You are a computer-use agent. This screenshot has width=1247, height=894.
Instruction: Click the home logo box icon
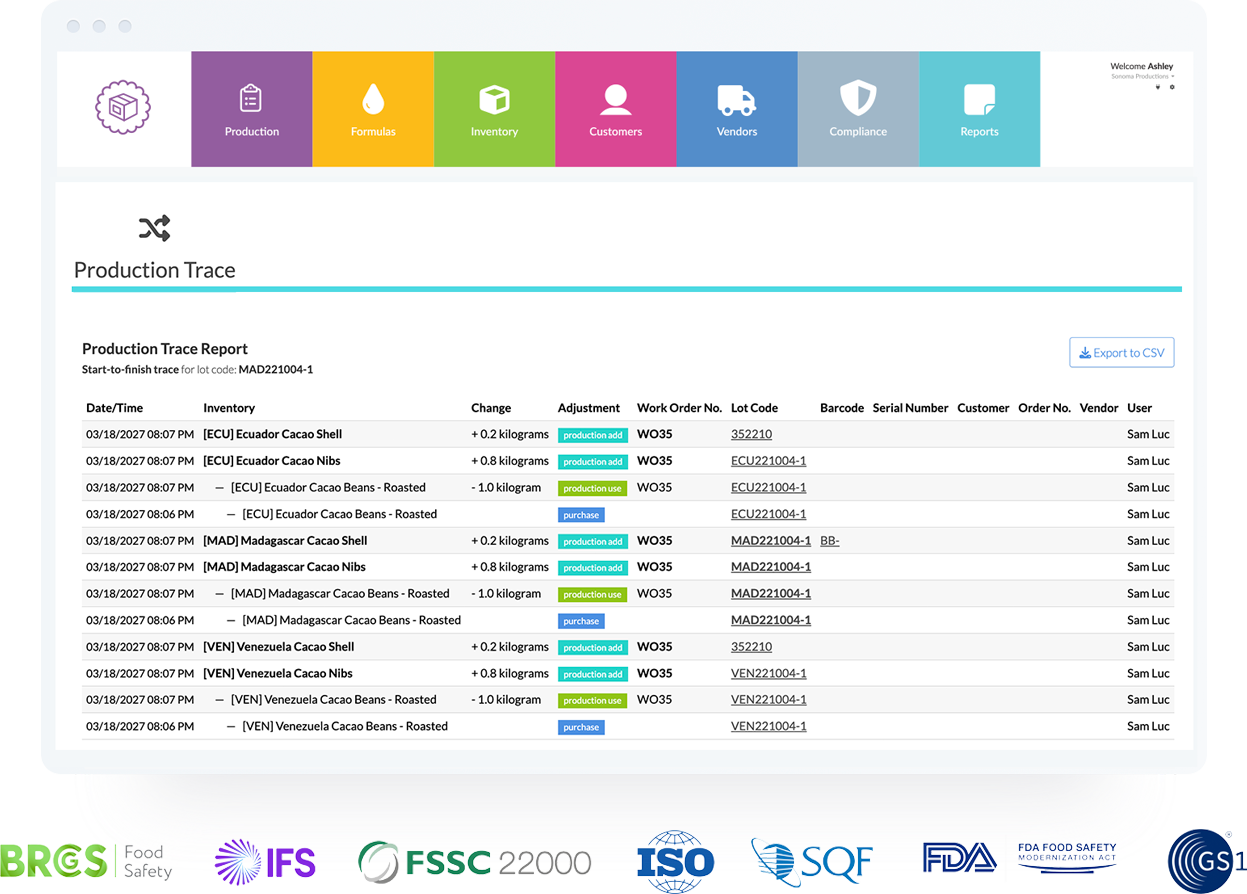[122, 108]
